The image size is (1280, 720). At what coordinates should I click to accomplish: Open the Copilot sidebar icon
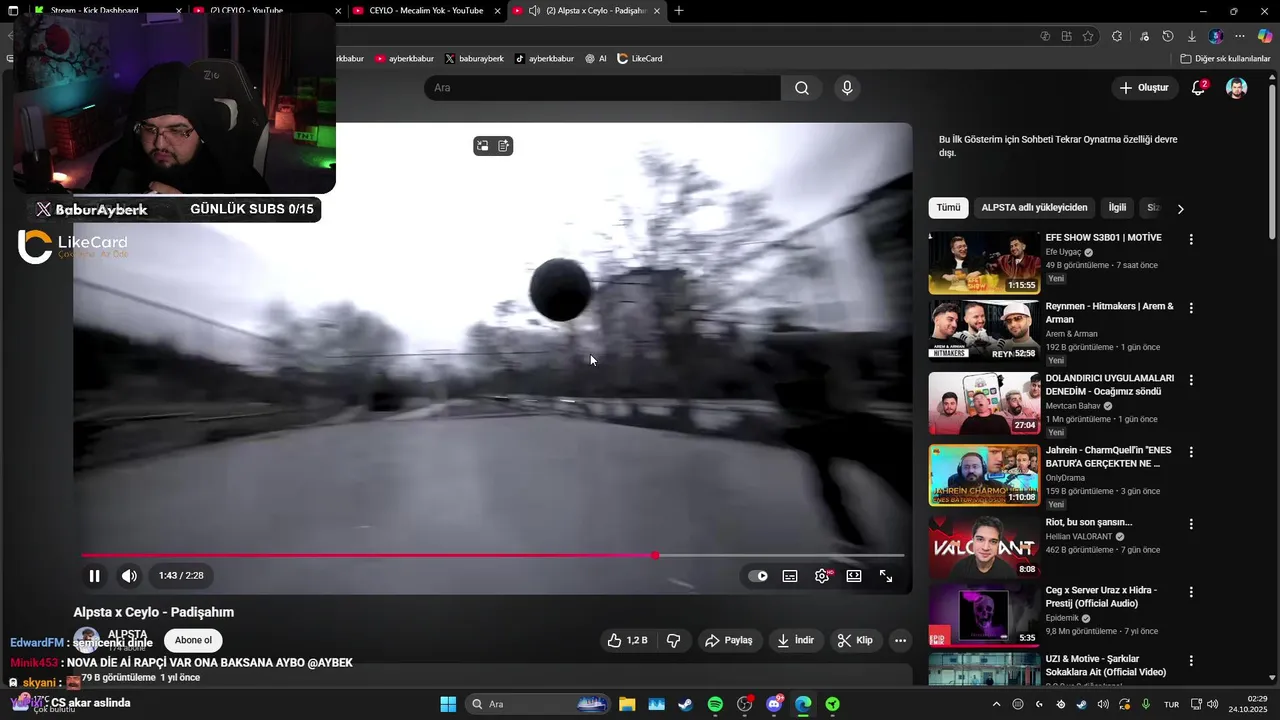tap(1265, 36)
